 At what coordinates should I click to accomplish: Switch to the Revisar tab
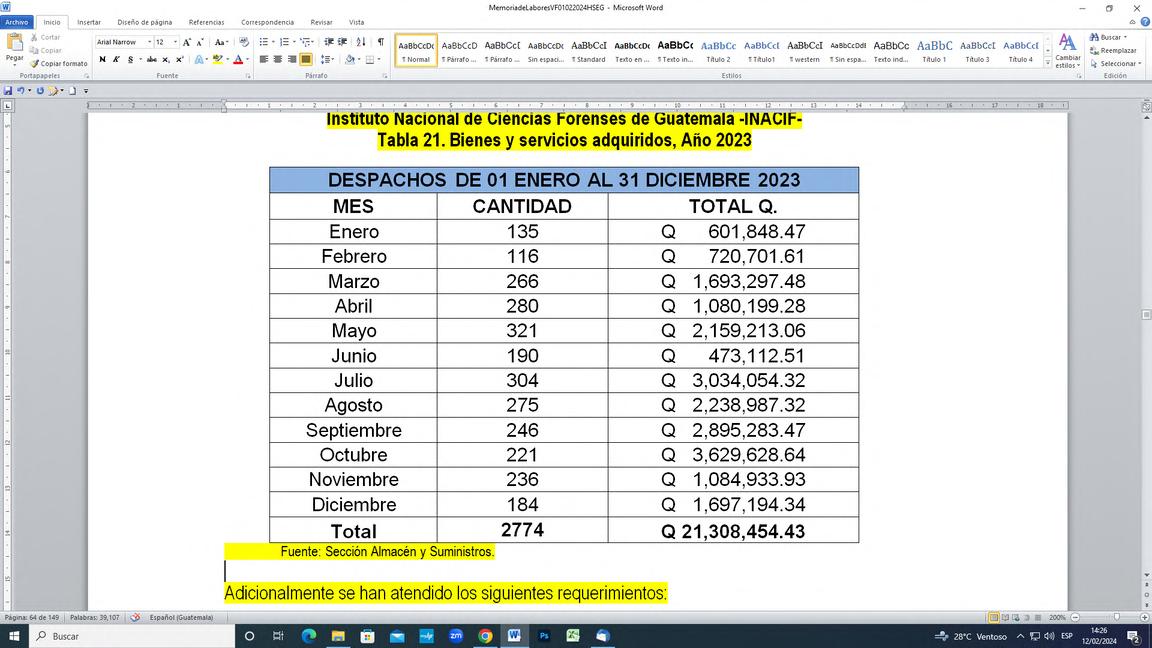point(321,23)
